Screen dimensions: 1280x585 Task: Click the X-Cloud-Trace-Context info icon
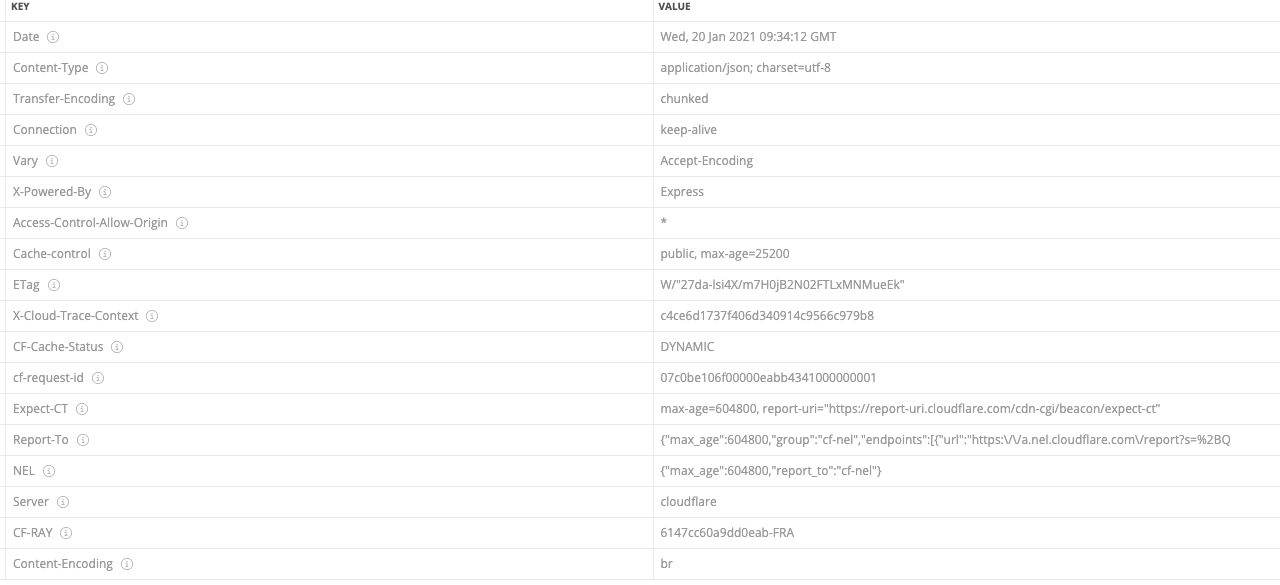pos(152,316)
